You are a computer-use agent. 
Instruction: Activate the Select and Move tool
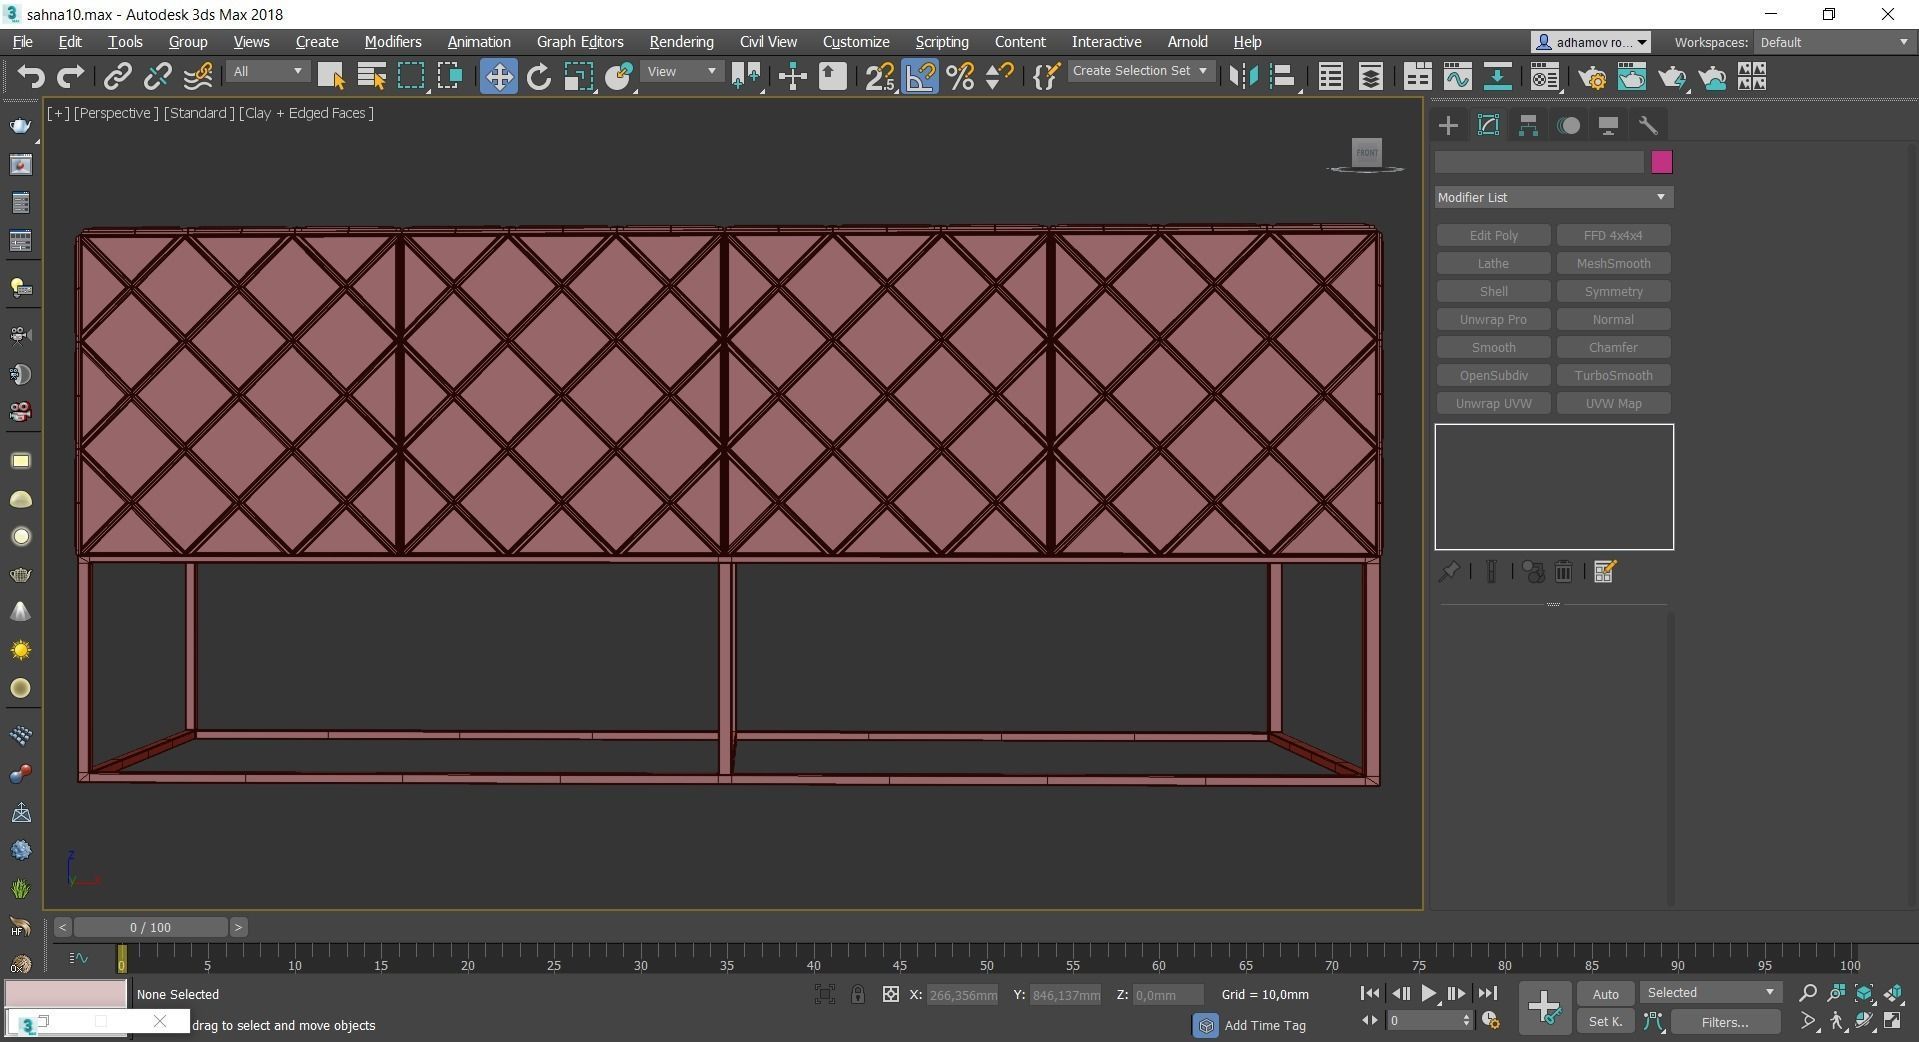coord(498,77)
